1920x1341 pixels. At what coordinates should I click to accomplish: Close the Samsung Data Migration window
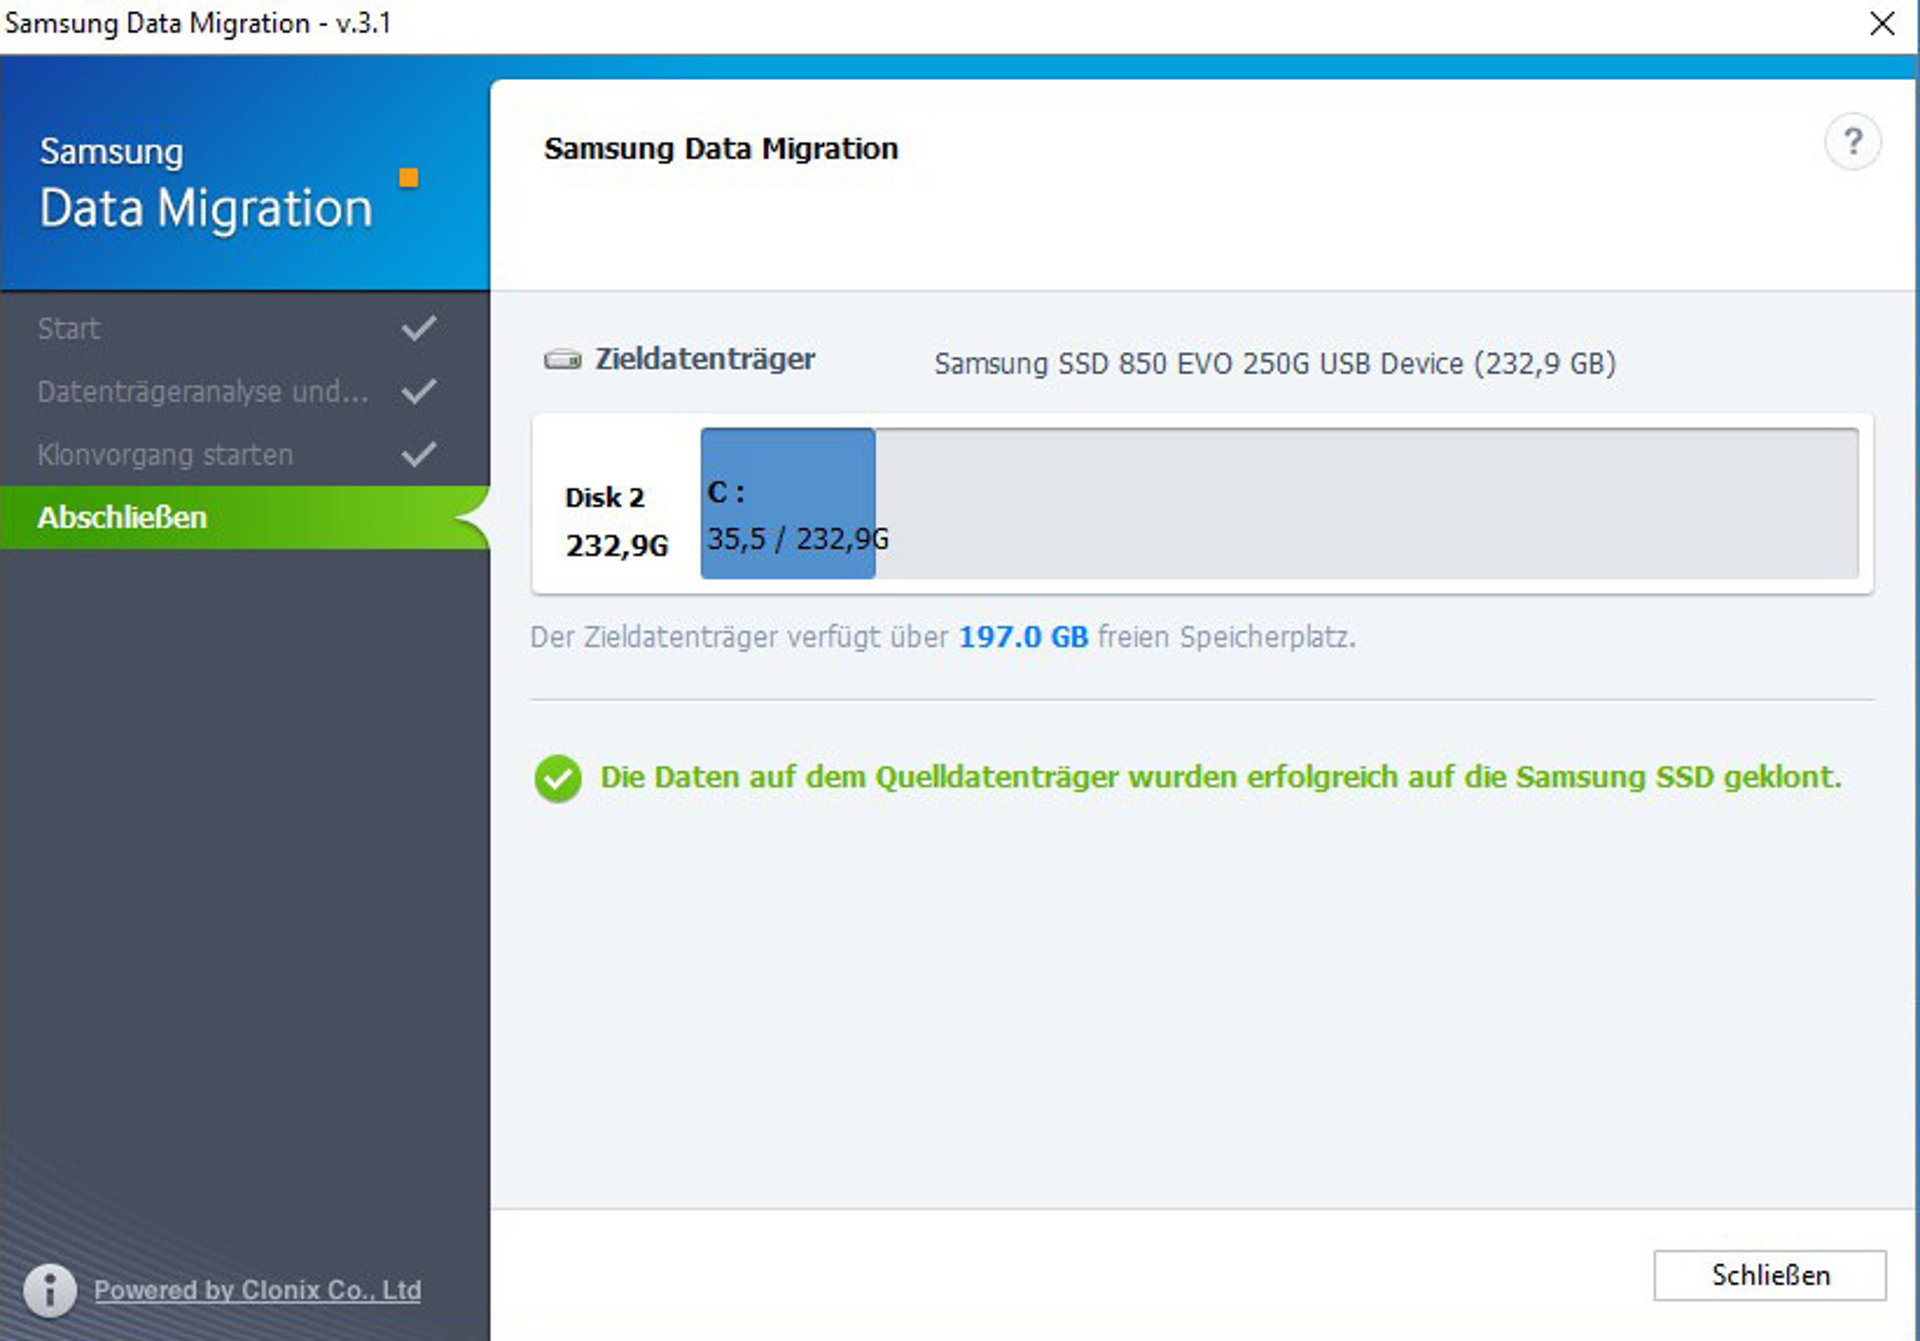[1881, 24]
